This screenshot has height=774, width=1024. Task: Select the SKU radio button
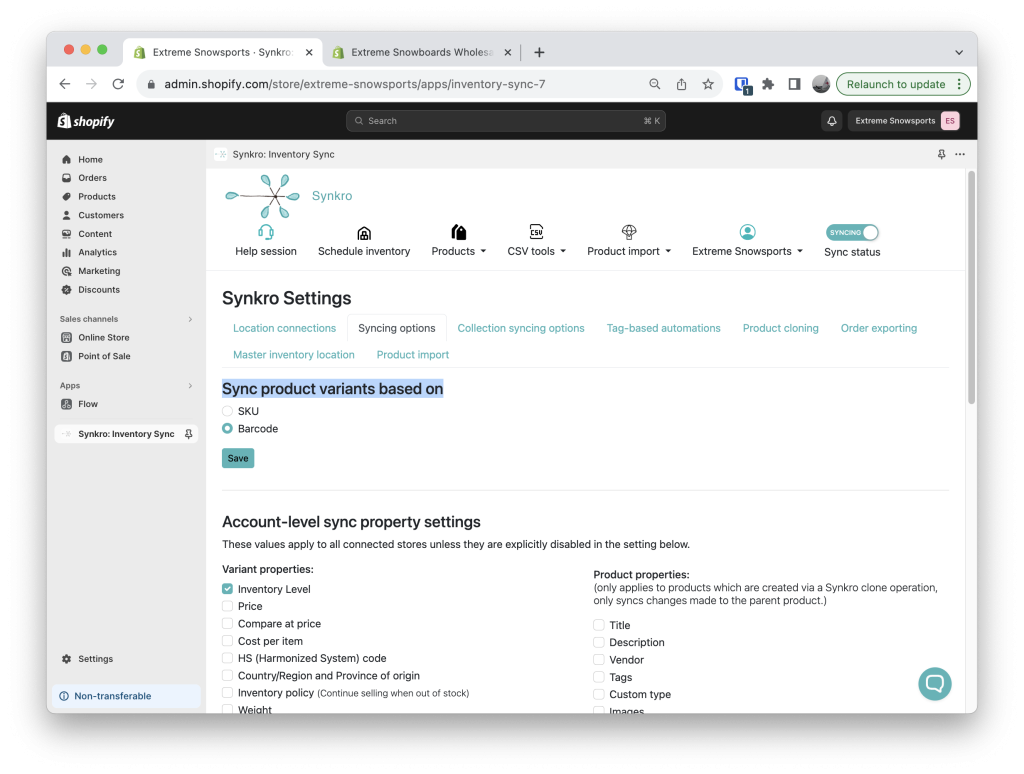[227, 411]
